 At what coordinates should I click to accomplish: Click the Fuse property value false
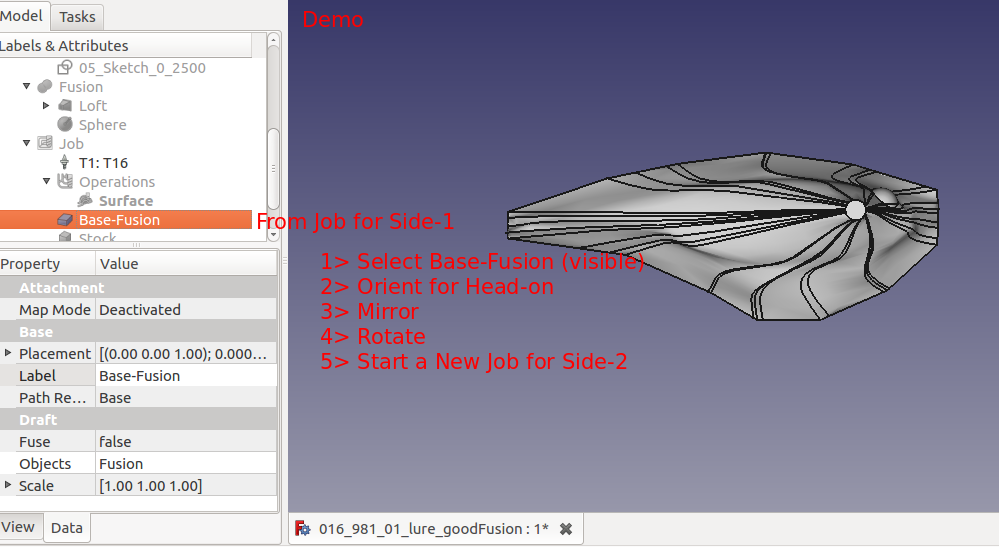(x=116, y=442)
